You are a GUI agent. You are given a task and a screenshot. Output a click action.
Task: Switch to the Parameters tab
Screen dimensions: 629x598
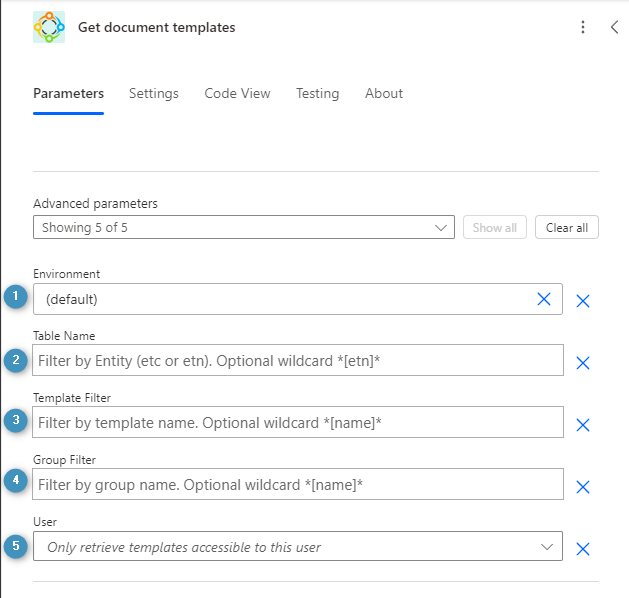(x=69, y=93)
